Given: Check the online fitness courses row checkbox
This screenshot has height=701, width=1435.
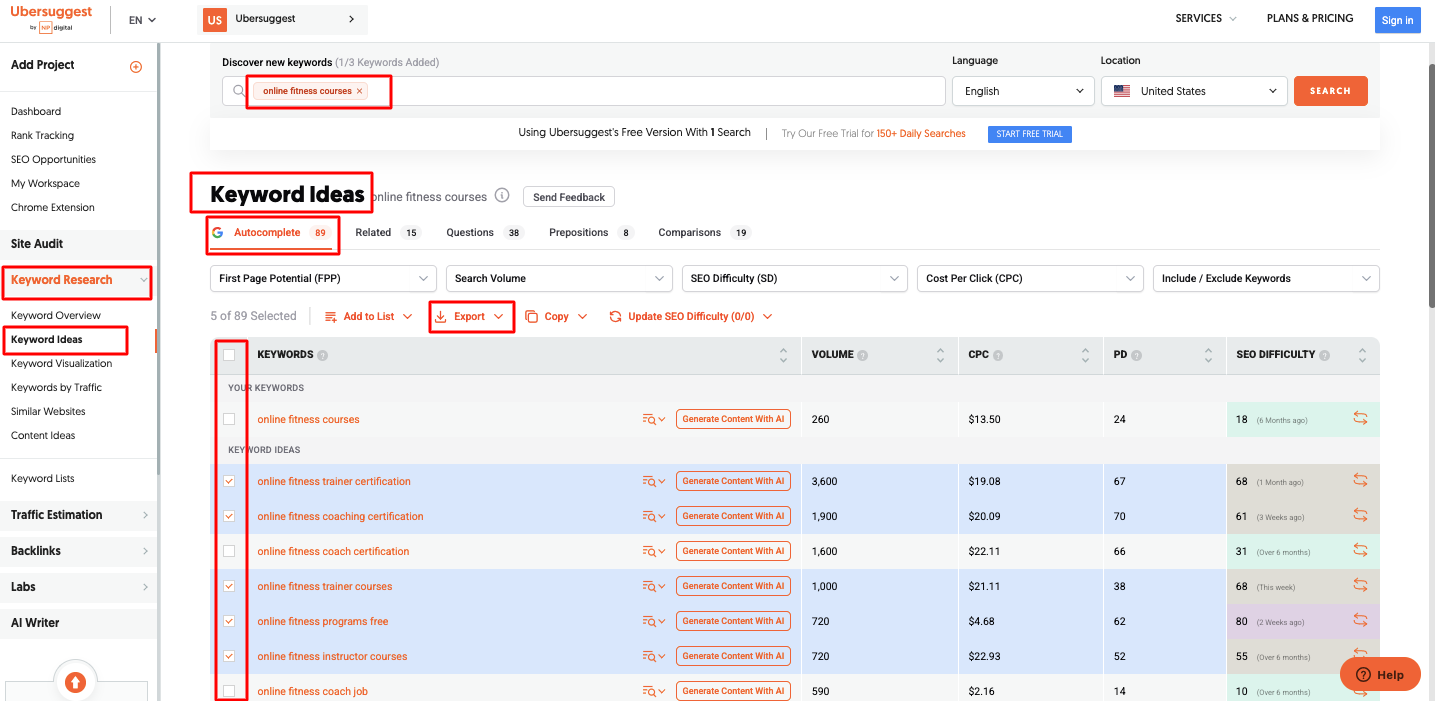Looking at the screenshot, I should pyautogui.click(x=229, y=419).
